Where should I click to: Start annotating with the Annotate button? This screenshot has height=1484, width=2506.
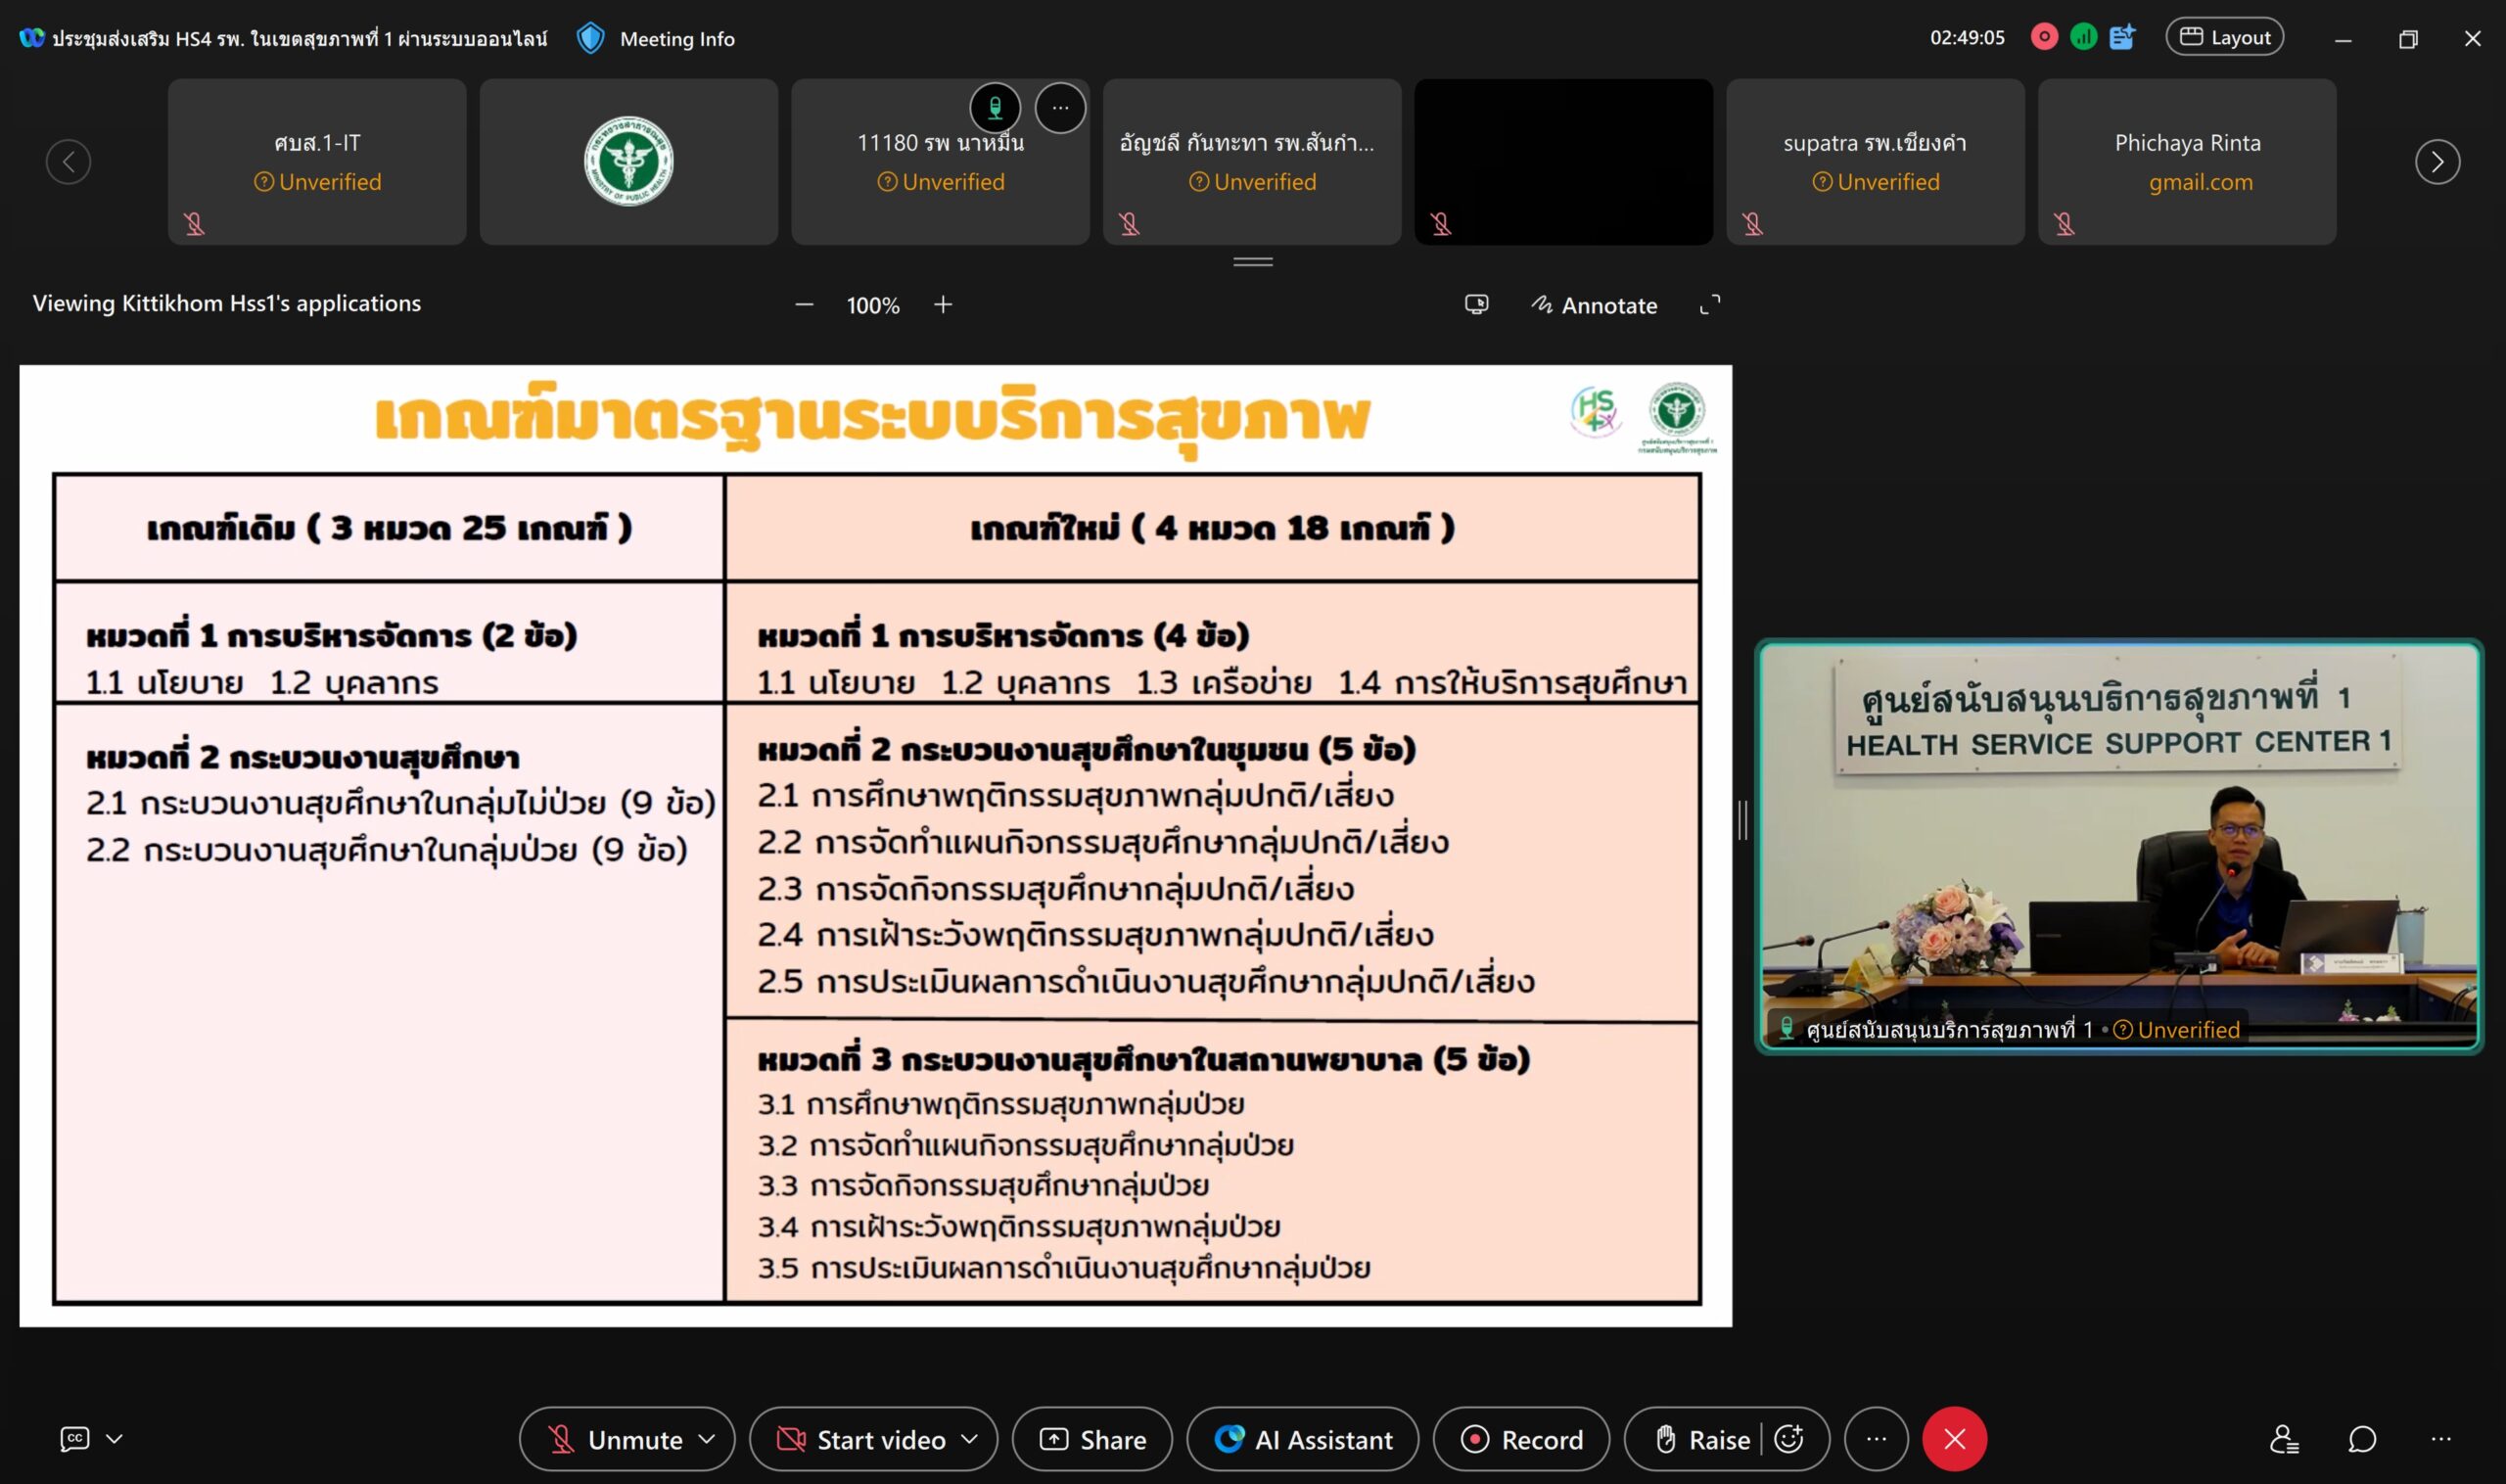coord(1594,305)
